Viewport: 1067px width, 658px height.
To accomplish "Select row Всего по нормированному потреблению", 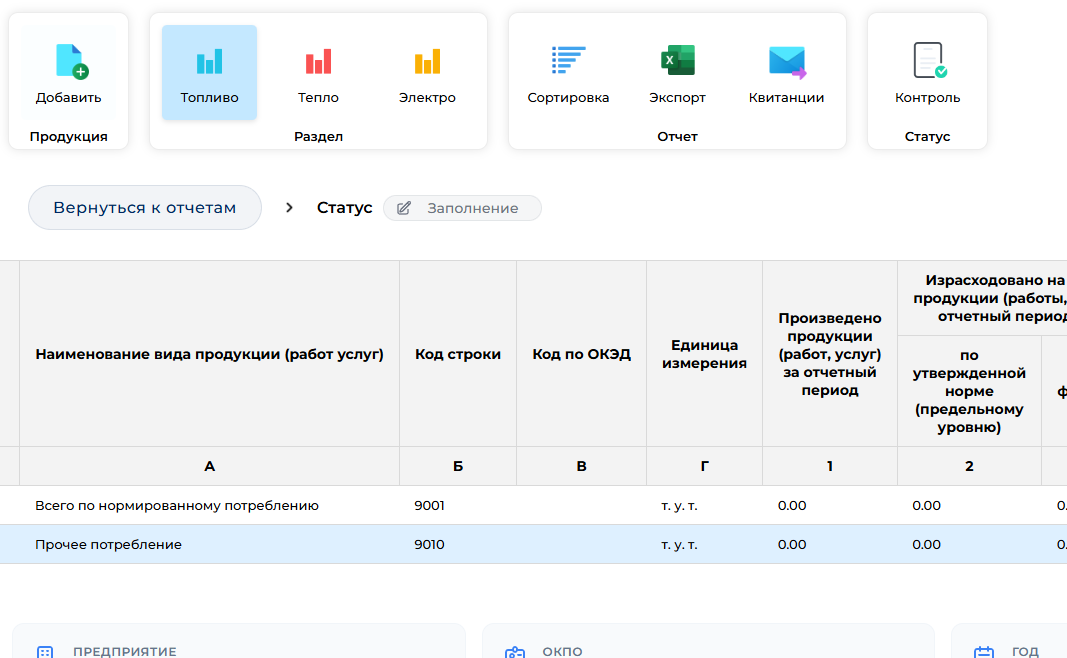I will [x=177, y=506].
